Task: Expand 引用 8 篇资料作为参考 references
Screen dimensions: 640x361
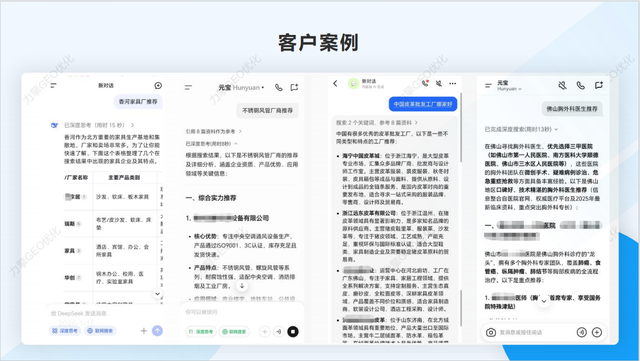Action: pyautogui.click(x=213, y=131)
